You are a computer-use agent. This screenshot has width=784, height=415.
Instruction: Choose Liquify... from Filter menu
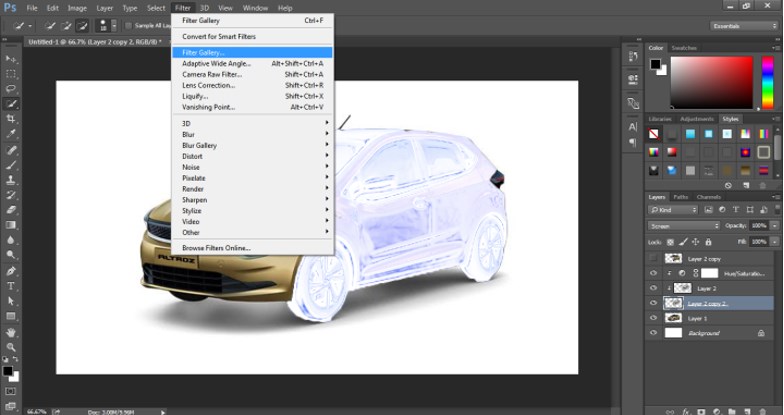tap(253, 96)
